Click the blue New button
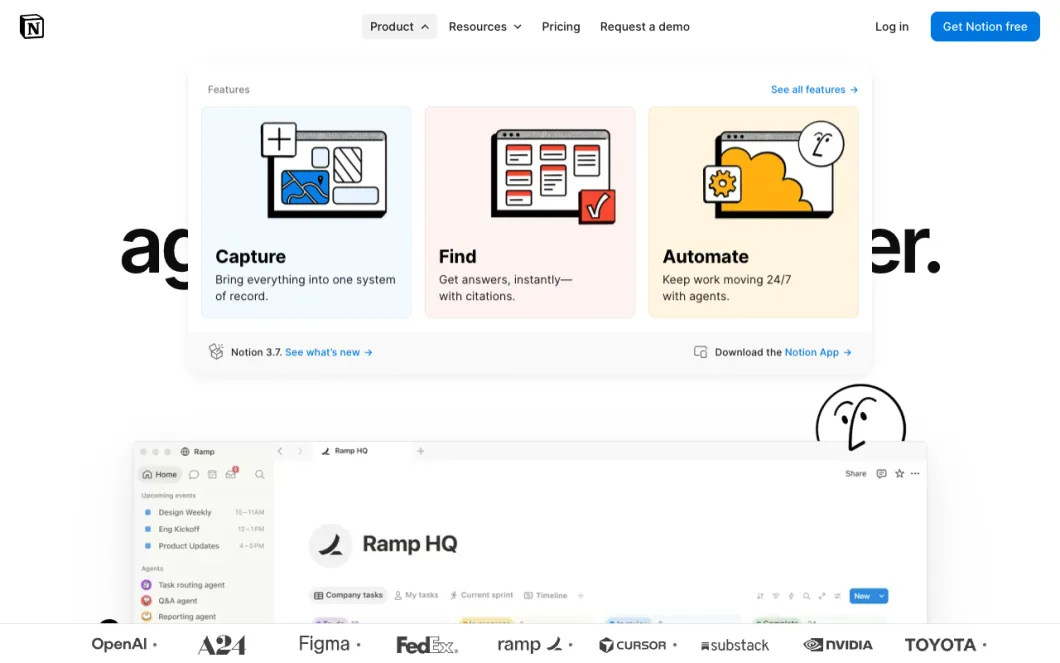This screenshot has height=663, width=1060. pyautogui.click(x=862, y=596)
